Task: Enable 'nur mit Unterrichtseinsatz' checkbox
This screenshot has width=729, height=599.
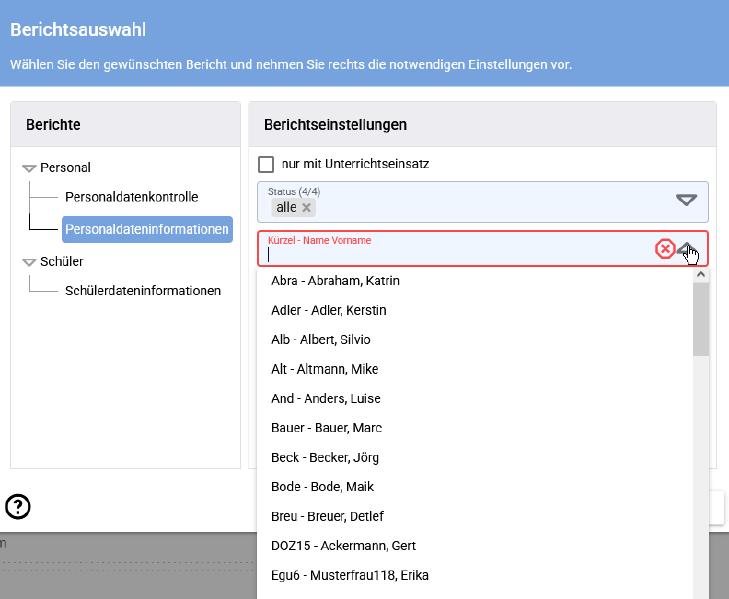Action: (x=266, y=164)
